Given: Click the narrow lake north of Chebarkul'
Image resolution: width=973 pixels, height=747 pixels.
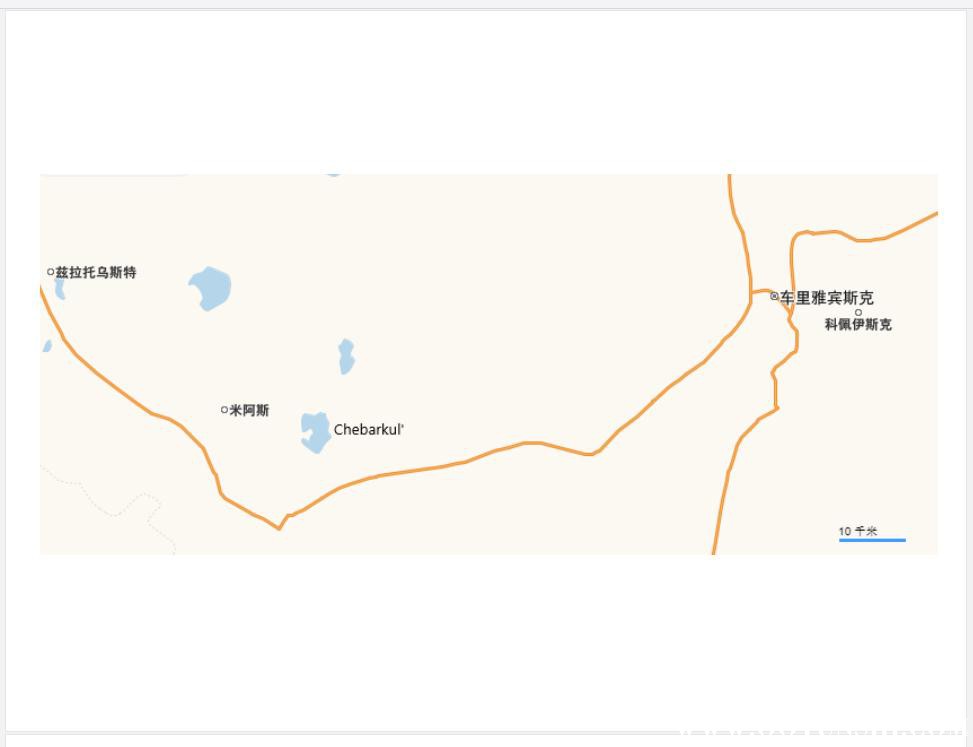Looking at the screenshot, I should (347, 357).
